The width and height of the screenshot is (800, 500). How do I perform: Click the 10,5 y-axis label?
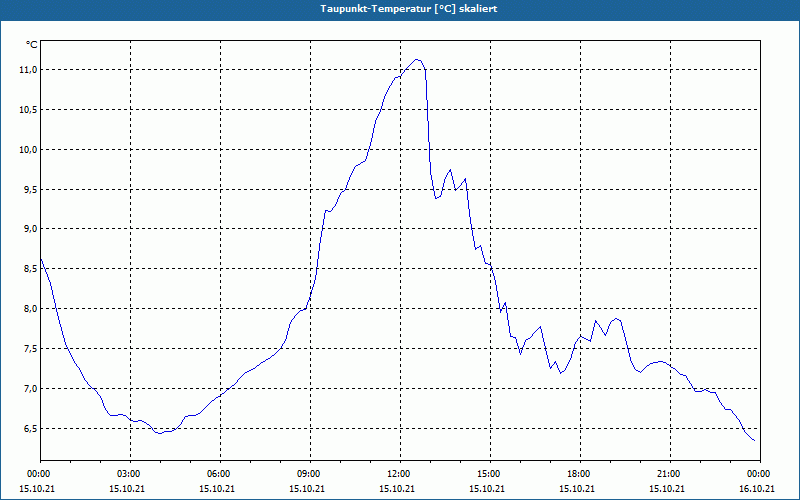pos(28,110)
